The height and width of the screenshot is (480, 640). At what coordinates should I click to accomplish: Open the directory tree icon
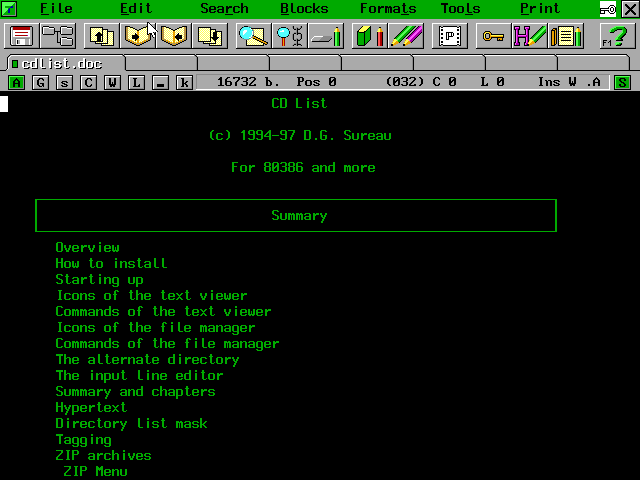pos(57,37)
